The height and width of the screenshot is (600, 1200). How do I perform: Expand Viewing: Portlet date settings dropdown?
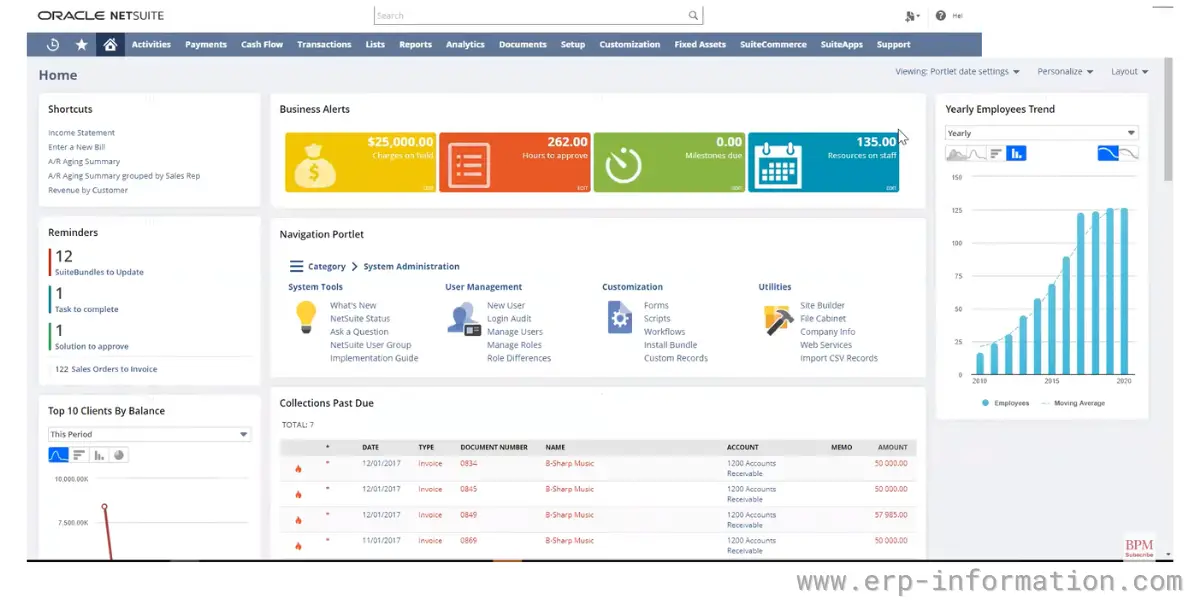957,72
